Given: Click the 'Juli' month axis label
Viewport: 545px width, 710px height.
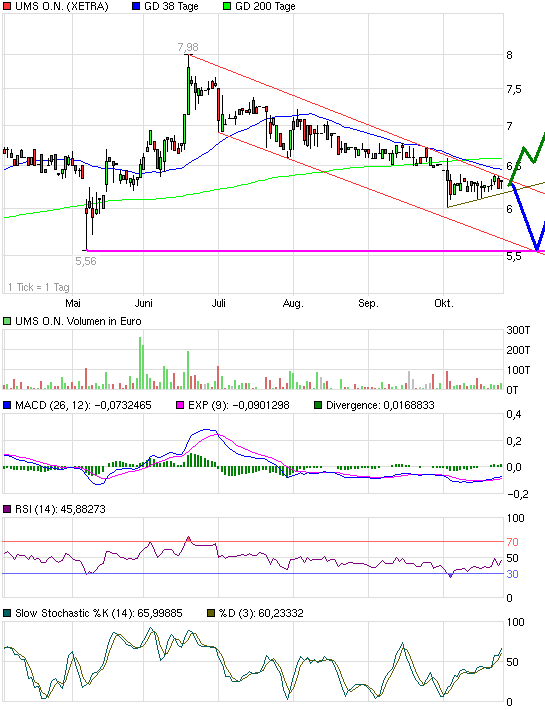Looking at the screenshot, I should point(219,303).
